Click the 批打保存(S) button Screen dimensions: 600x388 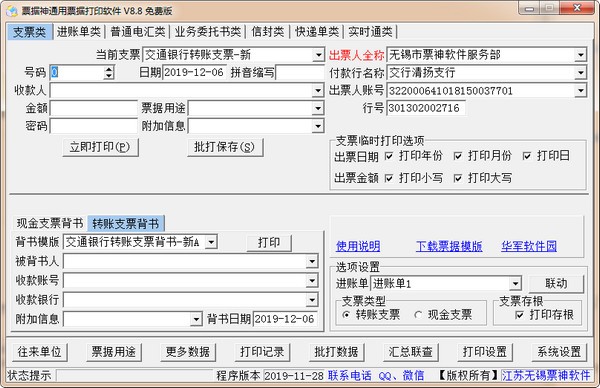[x=225, y=147]
